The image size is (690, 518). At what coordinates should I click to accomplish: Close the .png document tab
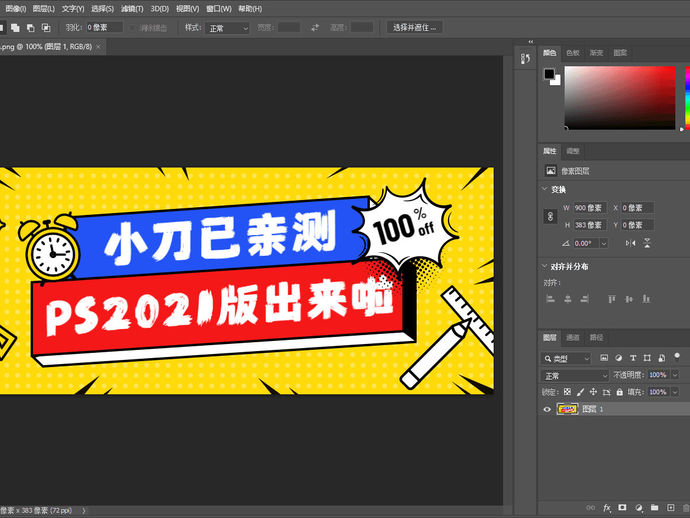99,47
